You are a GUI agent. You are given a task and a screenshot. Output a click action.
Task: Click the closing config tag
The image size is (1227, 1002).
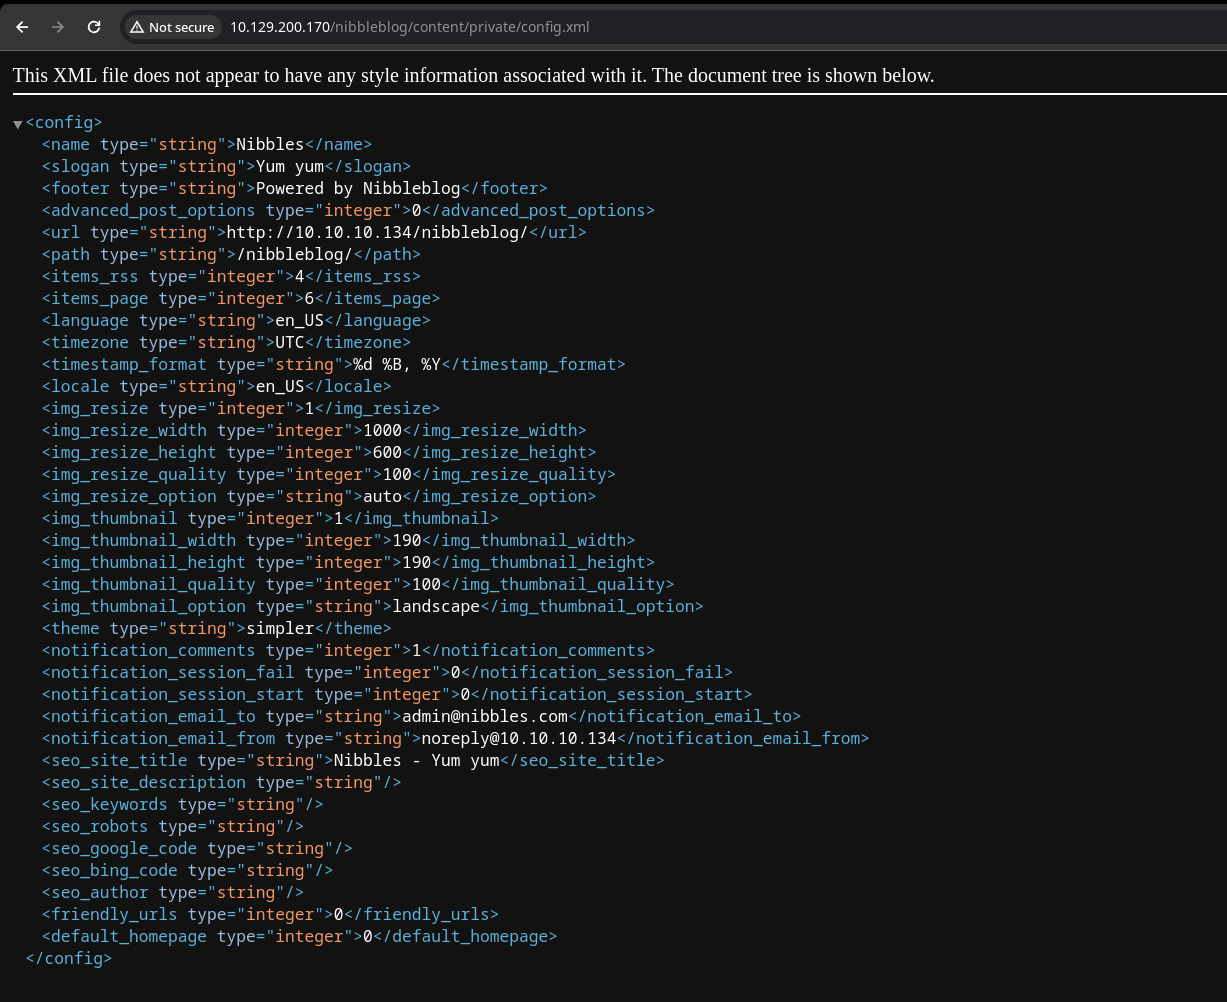(68, 958)
